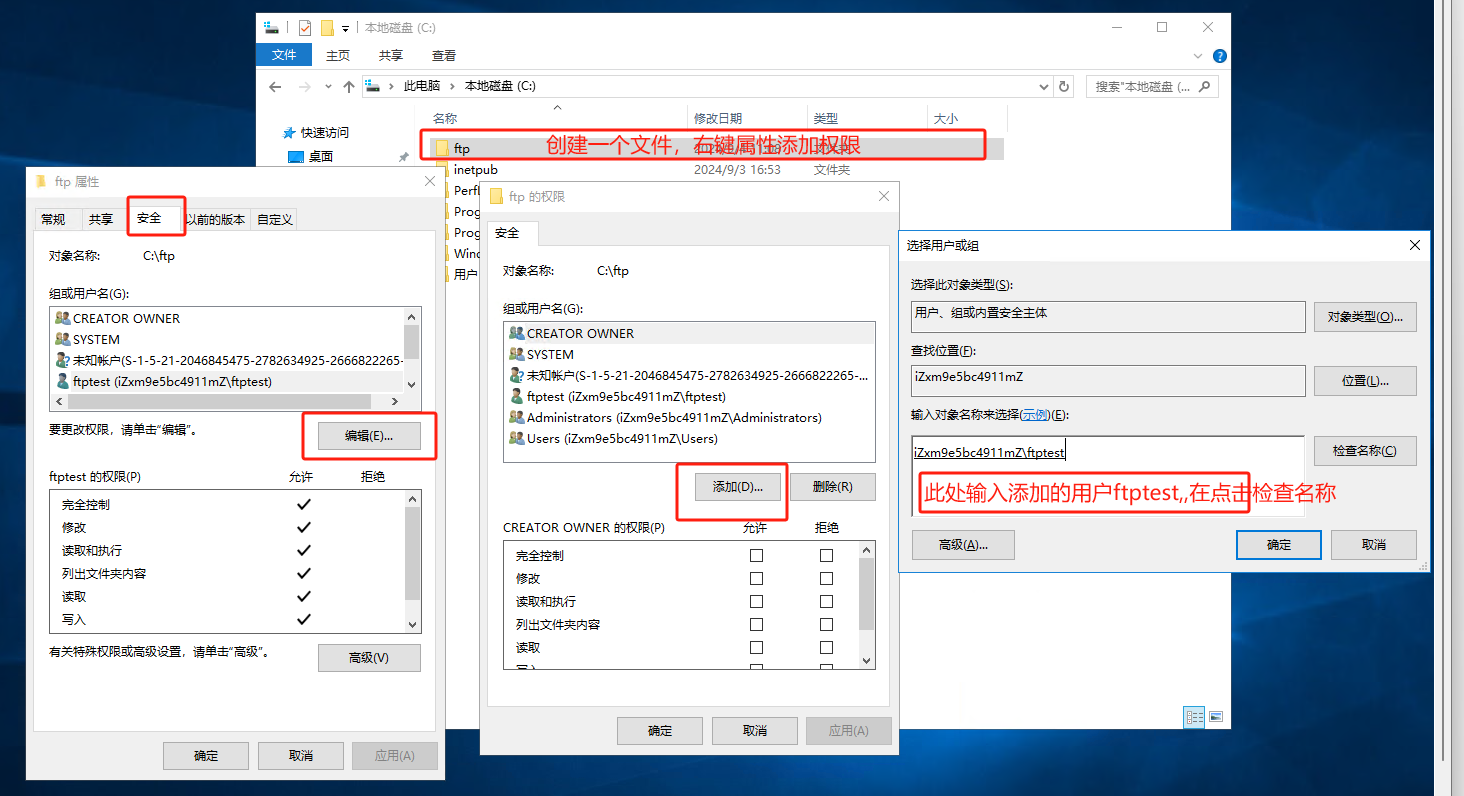1464x796 pixels.
Task: Click the search magnifier icon in Explorer
Action: click(x=1204, y=86)
